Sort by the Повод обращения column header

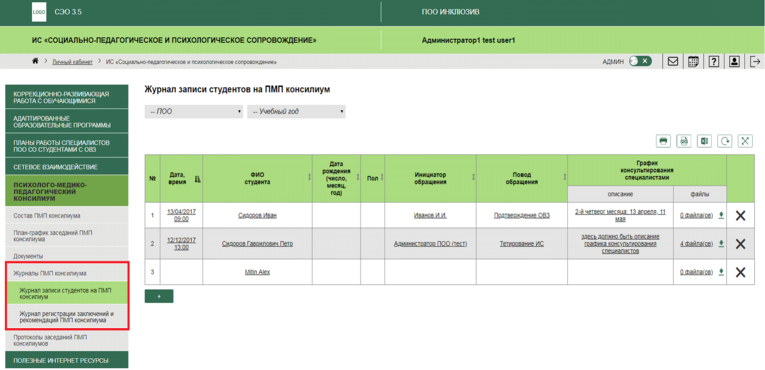522,179
